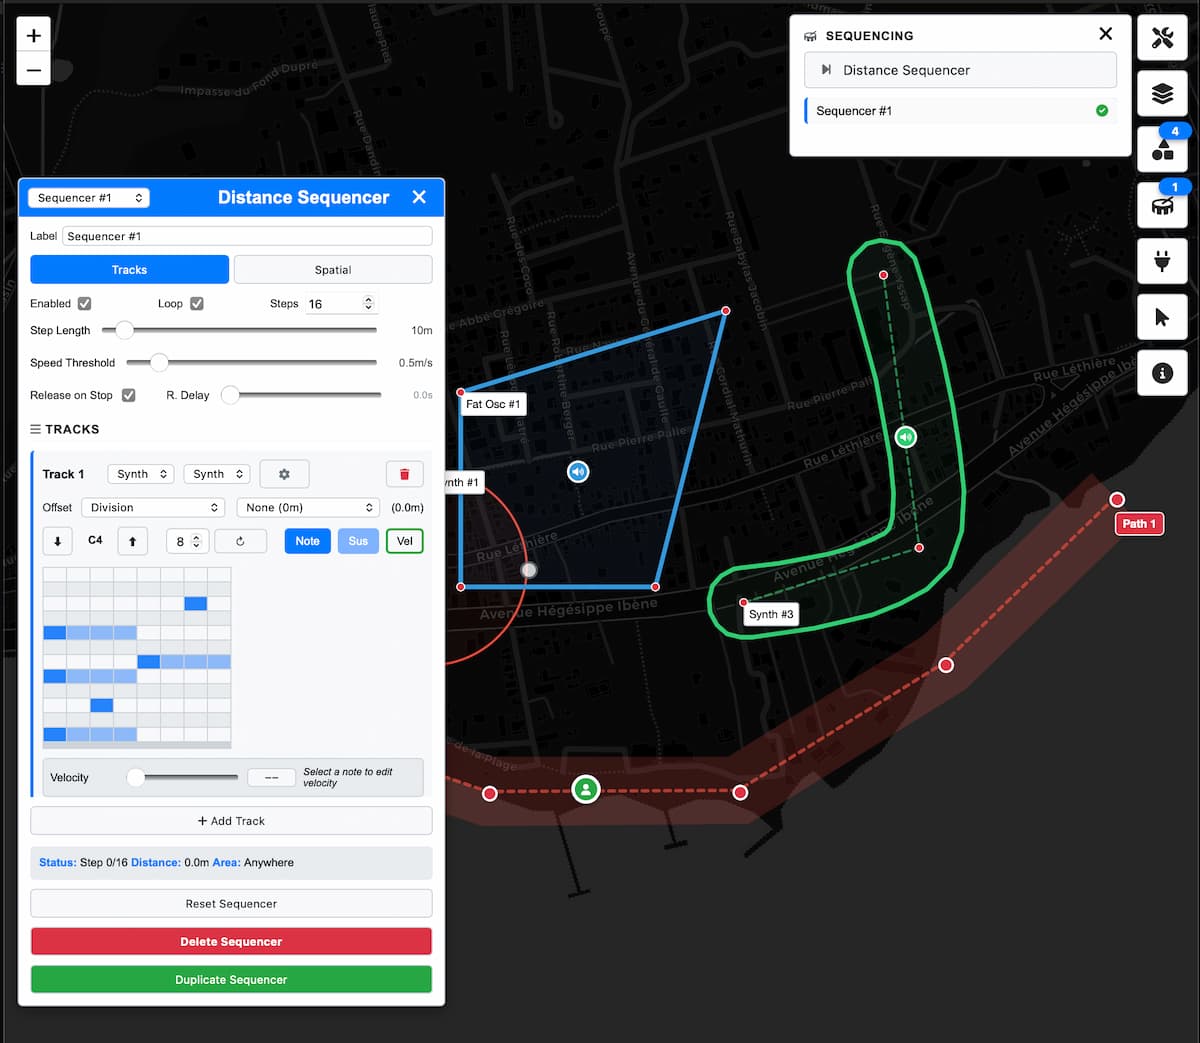Switch to the Spatial tab
The height and width of the screenshot is (1043, 1200).
pyautogui.click(x=333, y=270)
